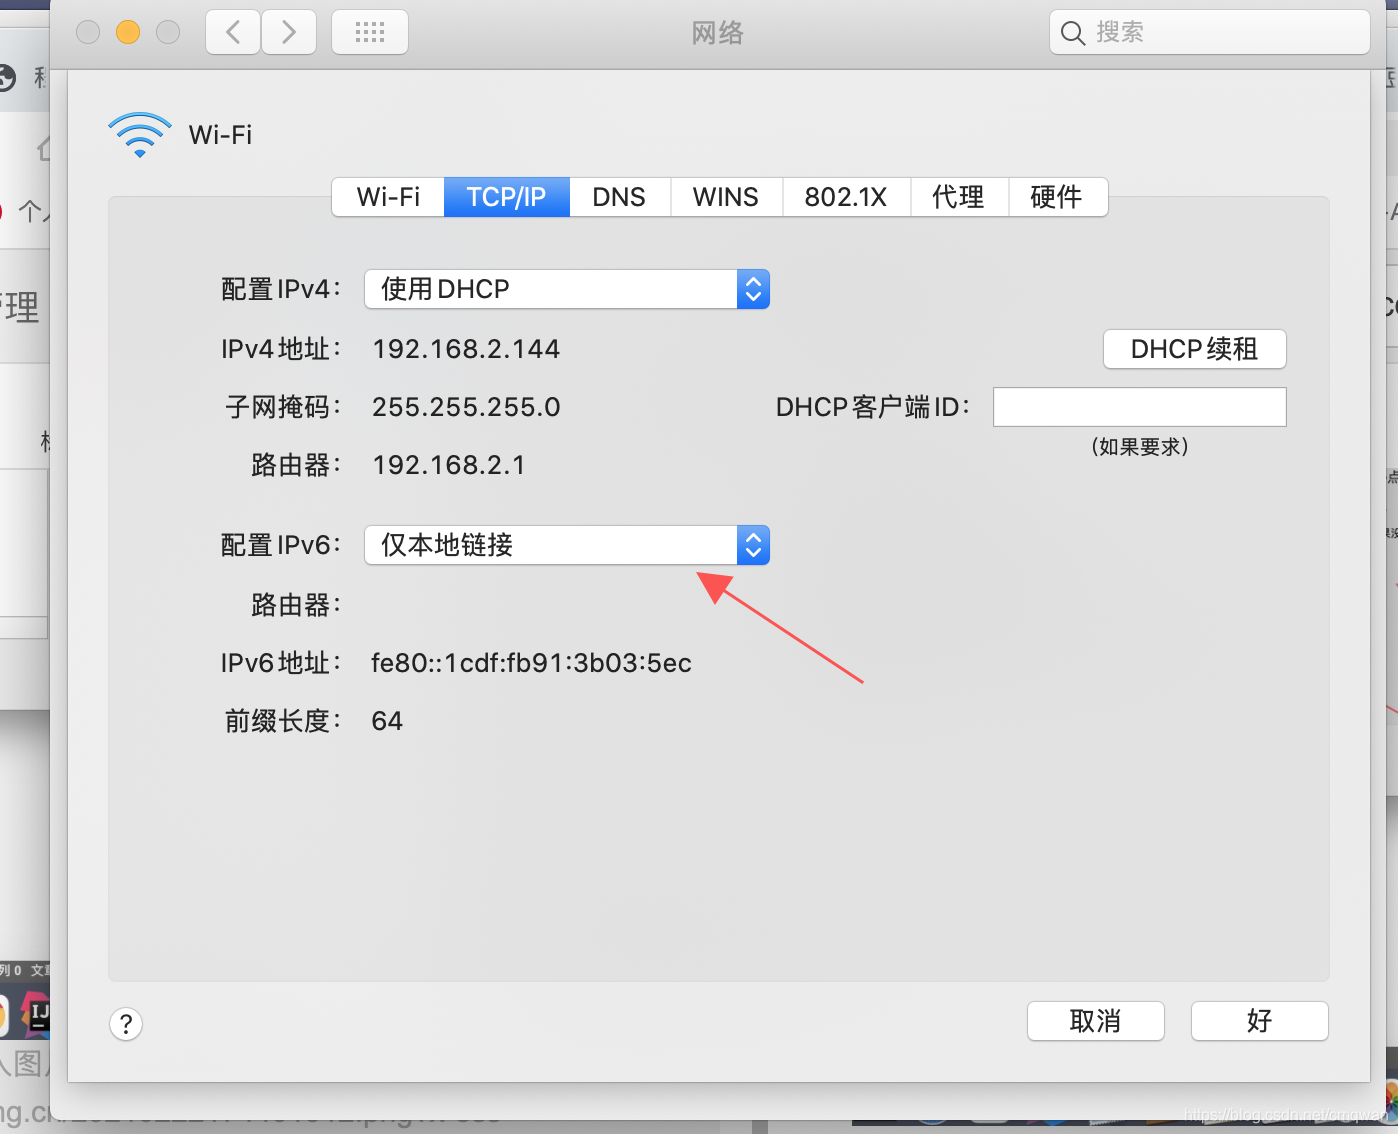Focus the 搜索 search field
The height and width of the screenshot is (1134, 1398).
pos(1210,33)
